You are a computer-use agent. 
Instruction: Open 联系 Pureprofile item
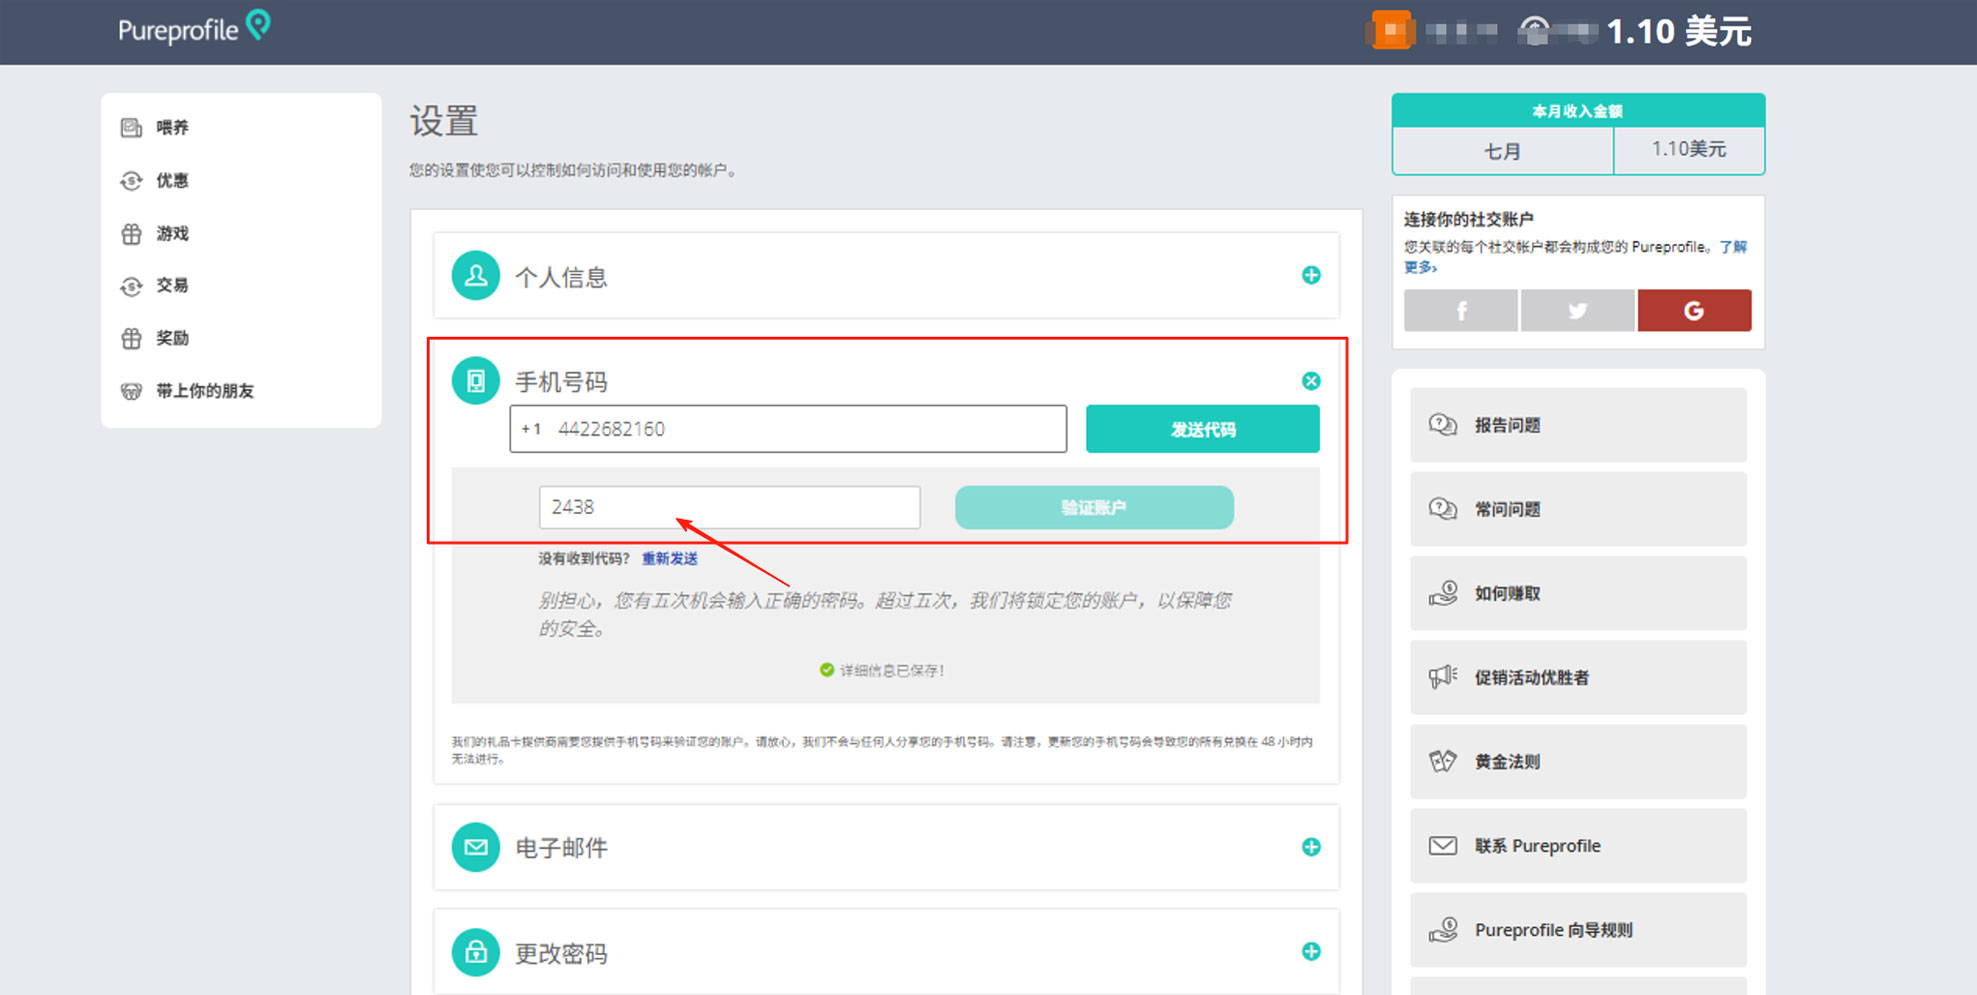coord(1578,846)
